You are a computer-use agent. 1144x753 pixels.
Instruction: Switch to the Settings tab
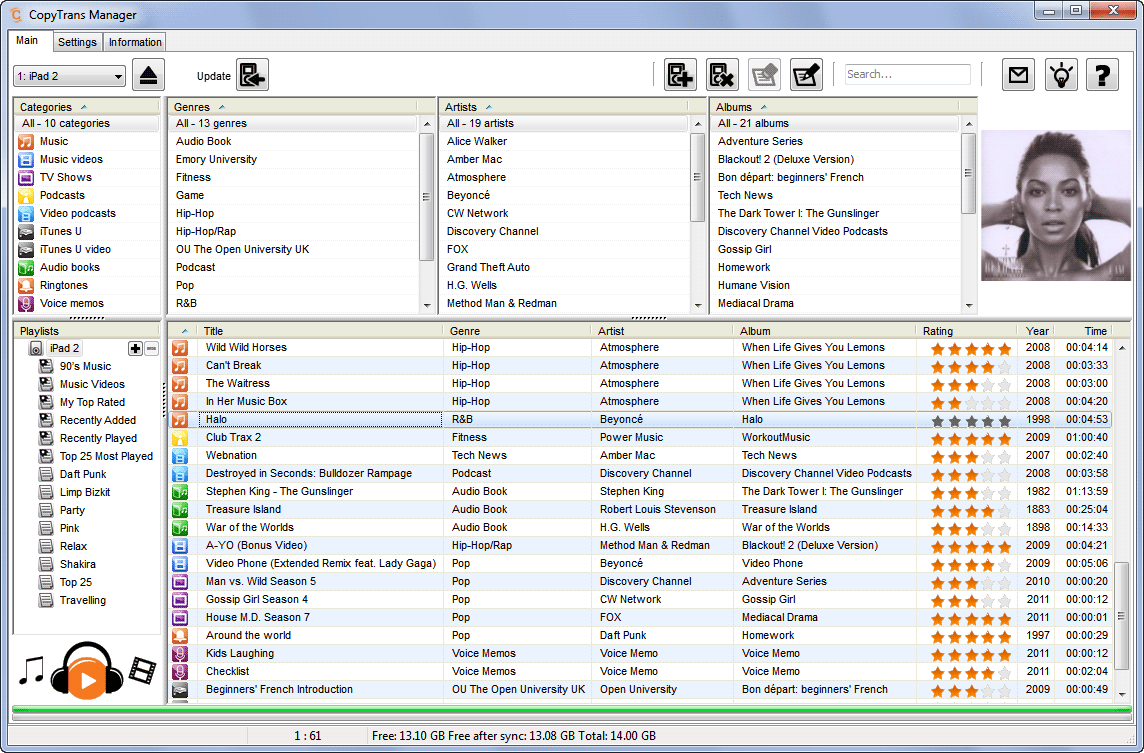(77, 42)
